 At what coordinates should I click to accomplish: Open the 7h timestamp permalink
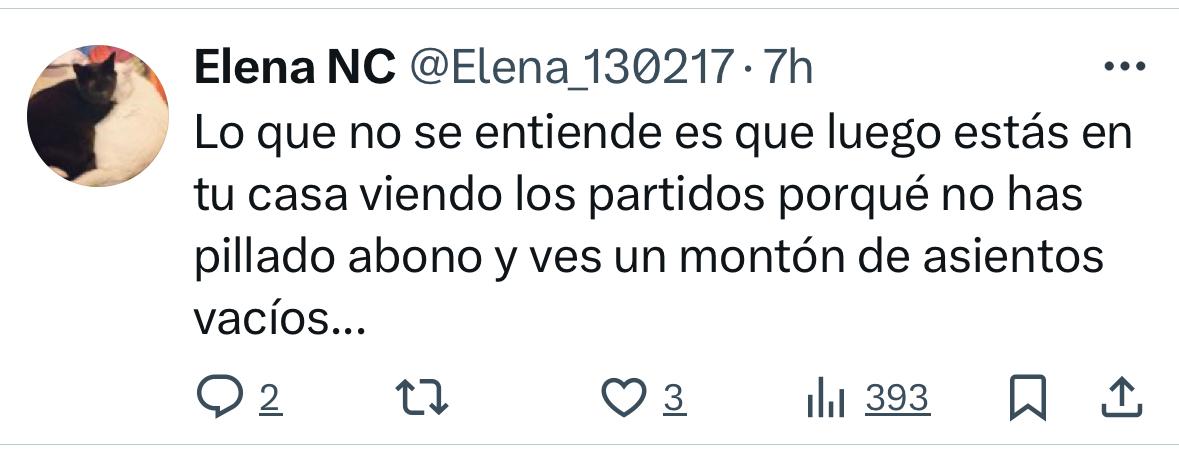pyautogui.click(x=788, y=68)
